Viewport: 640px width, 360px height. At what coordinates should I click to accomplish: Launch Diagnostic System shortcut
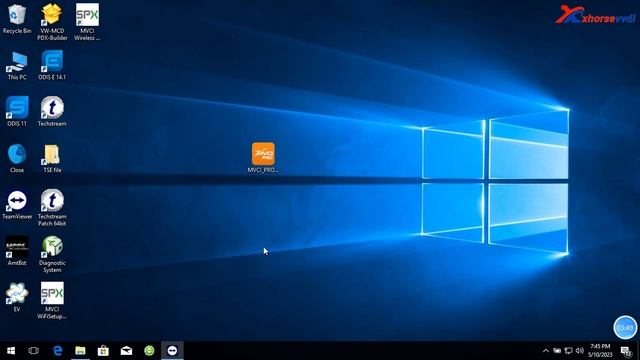[52, 254]
